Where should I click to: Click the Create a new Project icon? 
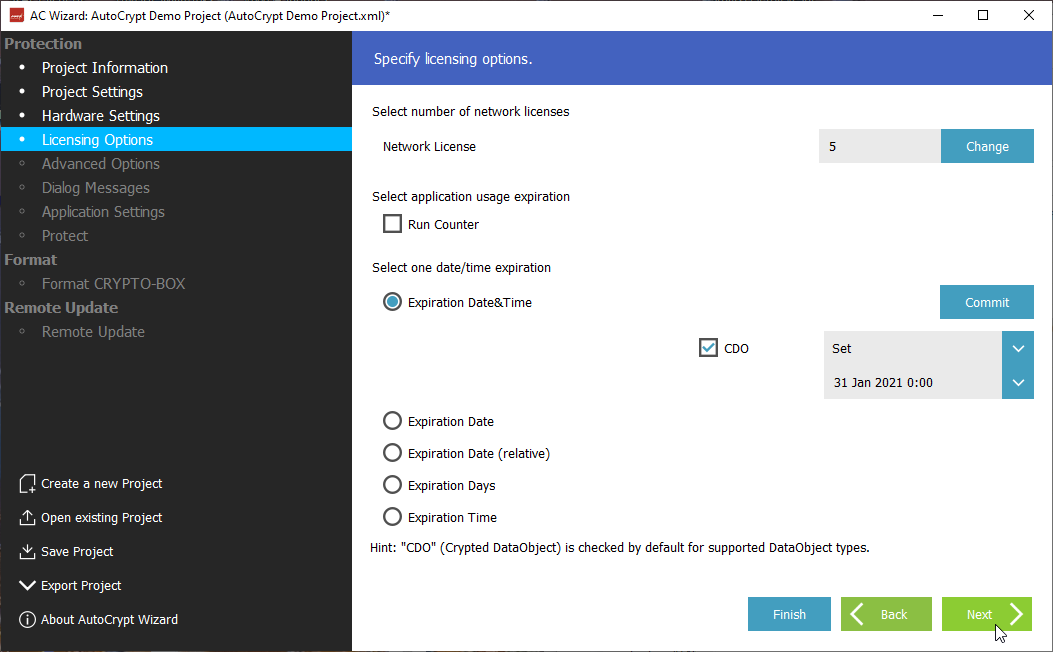pos(27,484)
